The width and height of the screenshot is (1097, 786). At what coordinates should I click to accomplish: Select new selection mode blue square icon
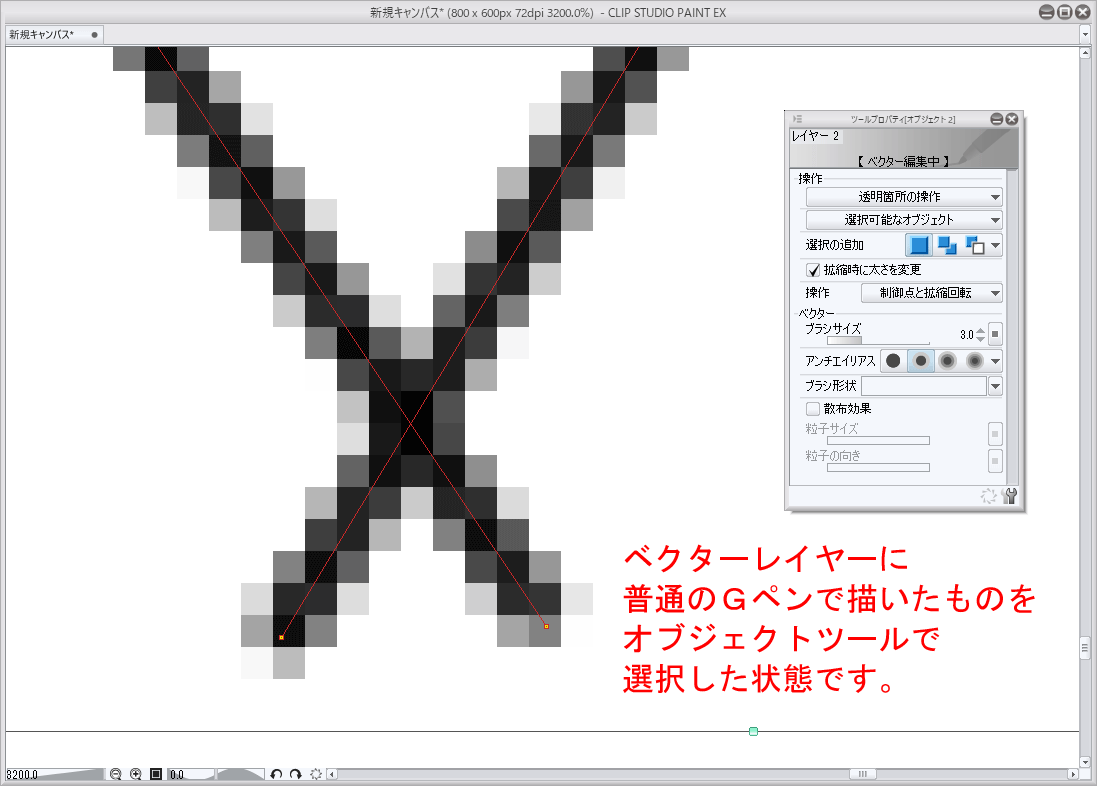[x=919, y=245]
